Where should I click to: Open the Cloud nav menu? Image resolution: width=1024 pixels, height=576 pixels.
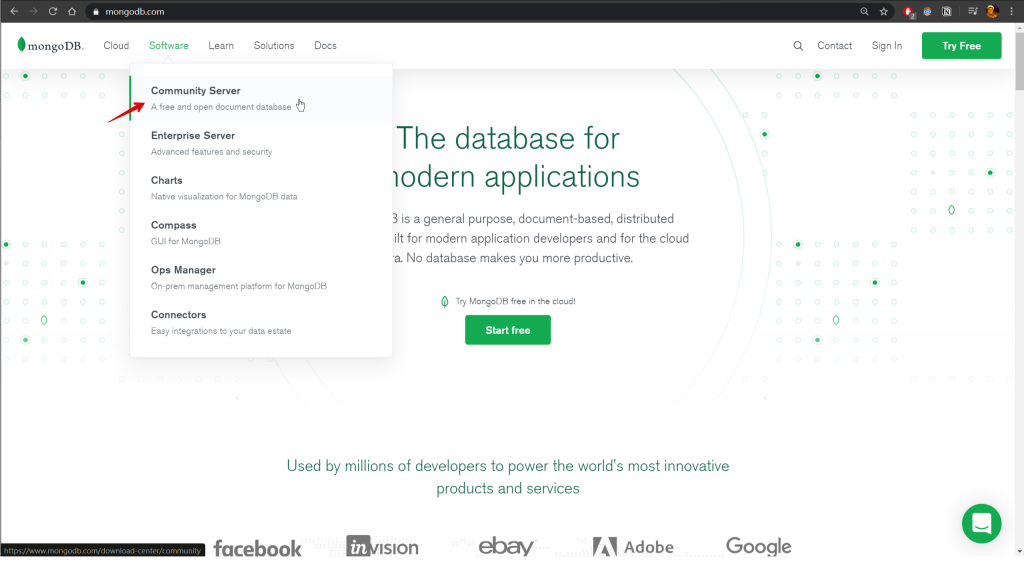116,46
